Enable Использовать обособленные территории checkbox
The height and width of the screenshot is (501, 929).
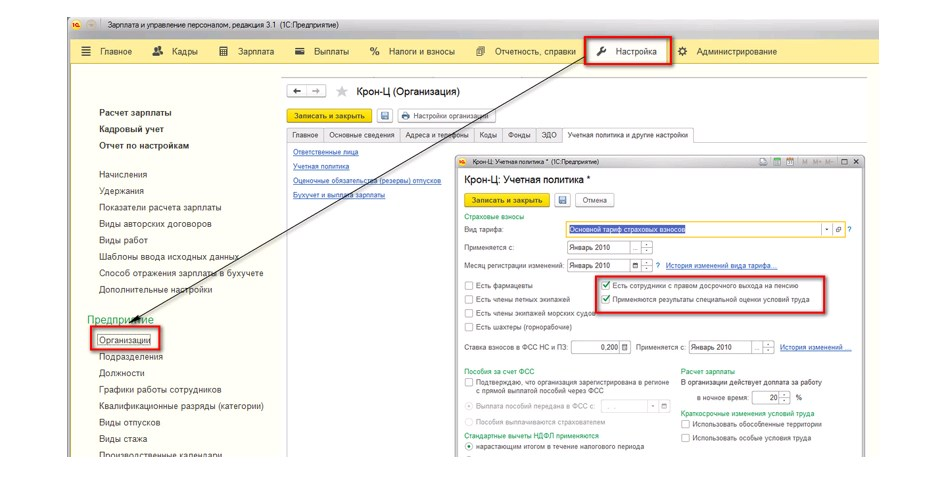click(x=685, y=425)
